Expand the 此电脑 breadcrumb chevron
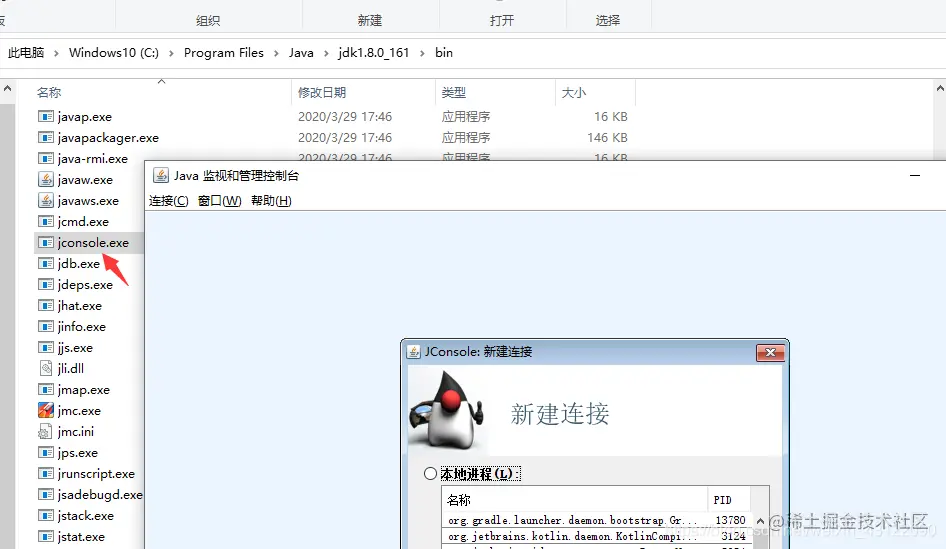Viewport: 946px width, 549px height. pyautogui.click(x=56, y=53)
